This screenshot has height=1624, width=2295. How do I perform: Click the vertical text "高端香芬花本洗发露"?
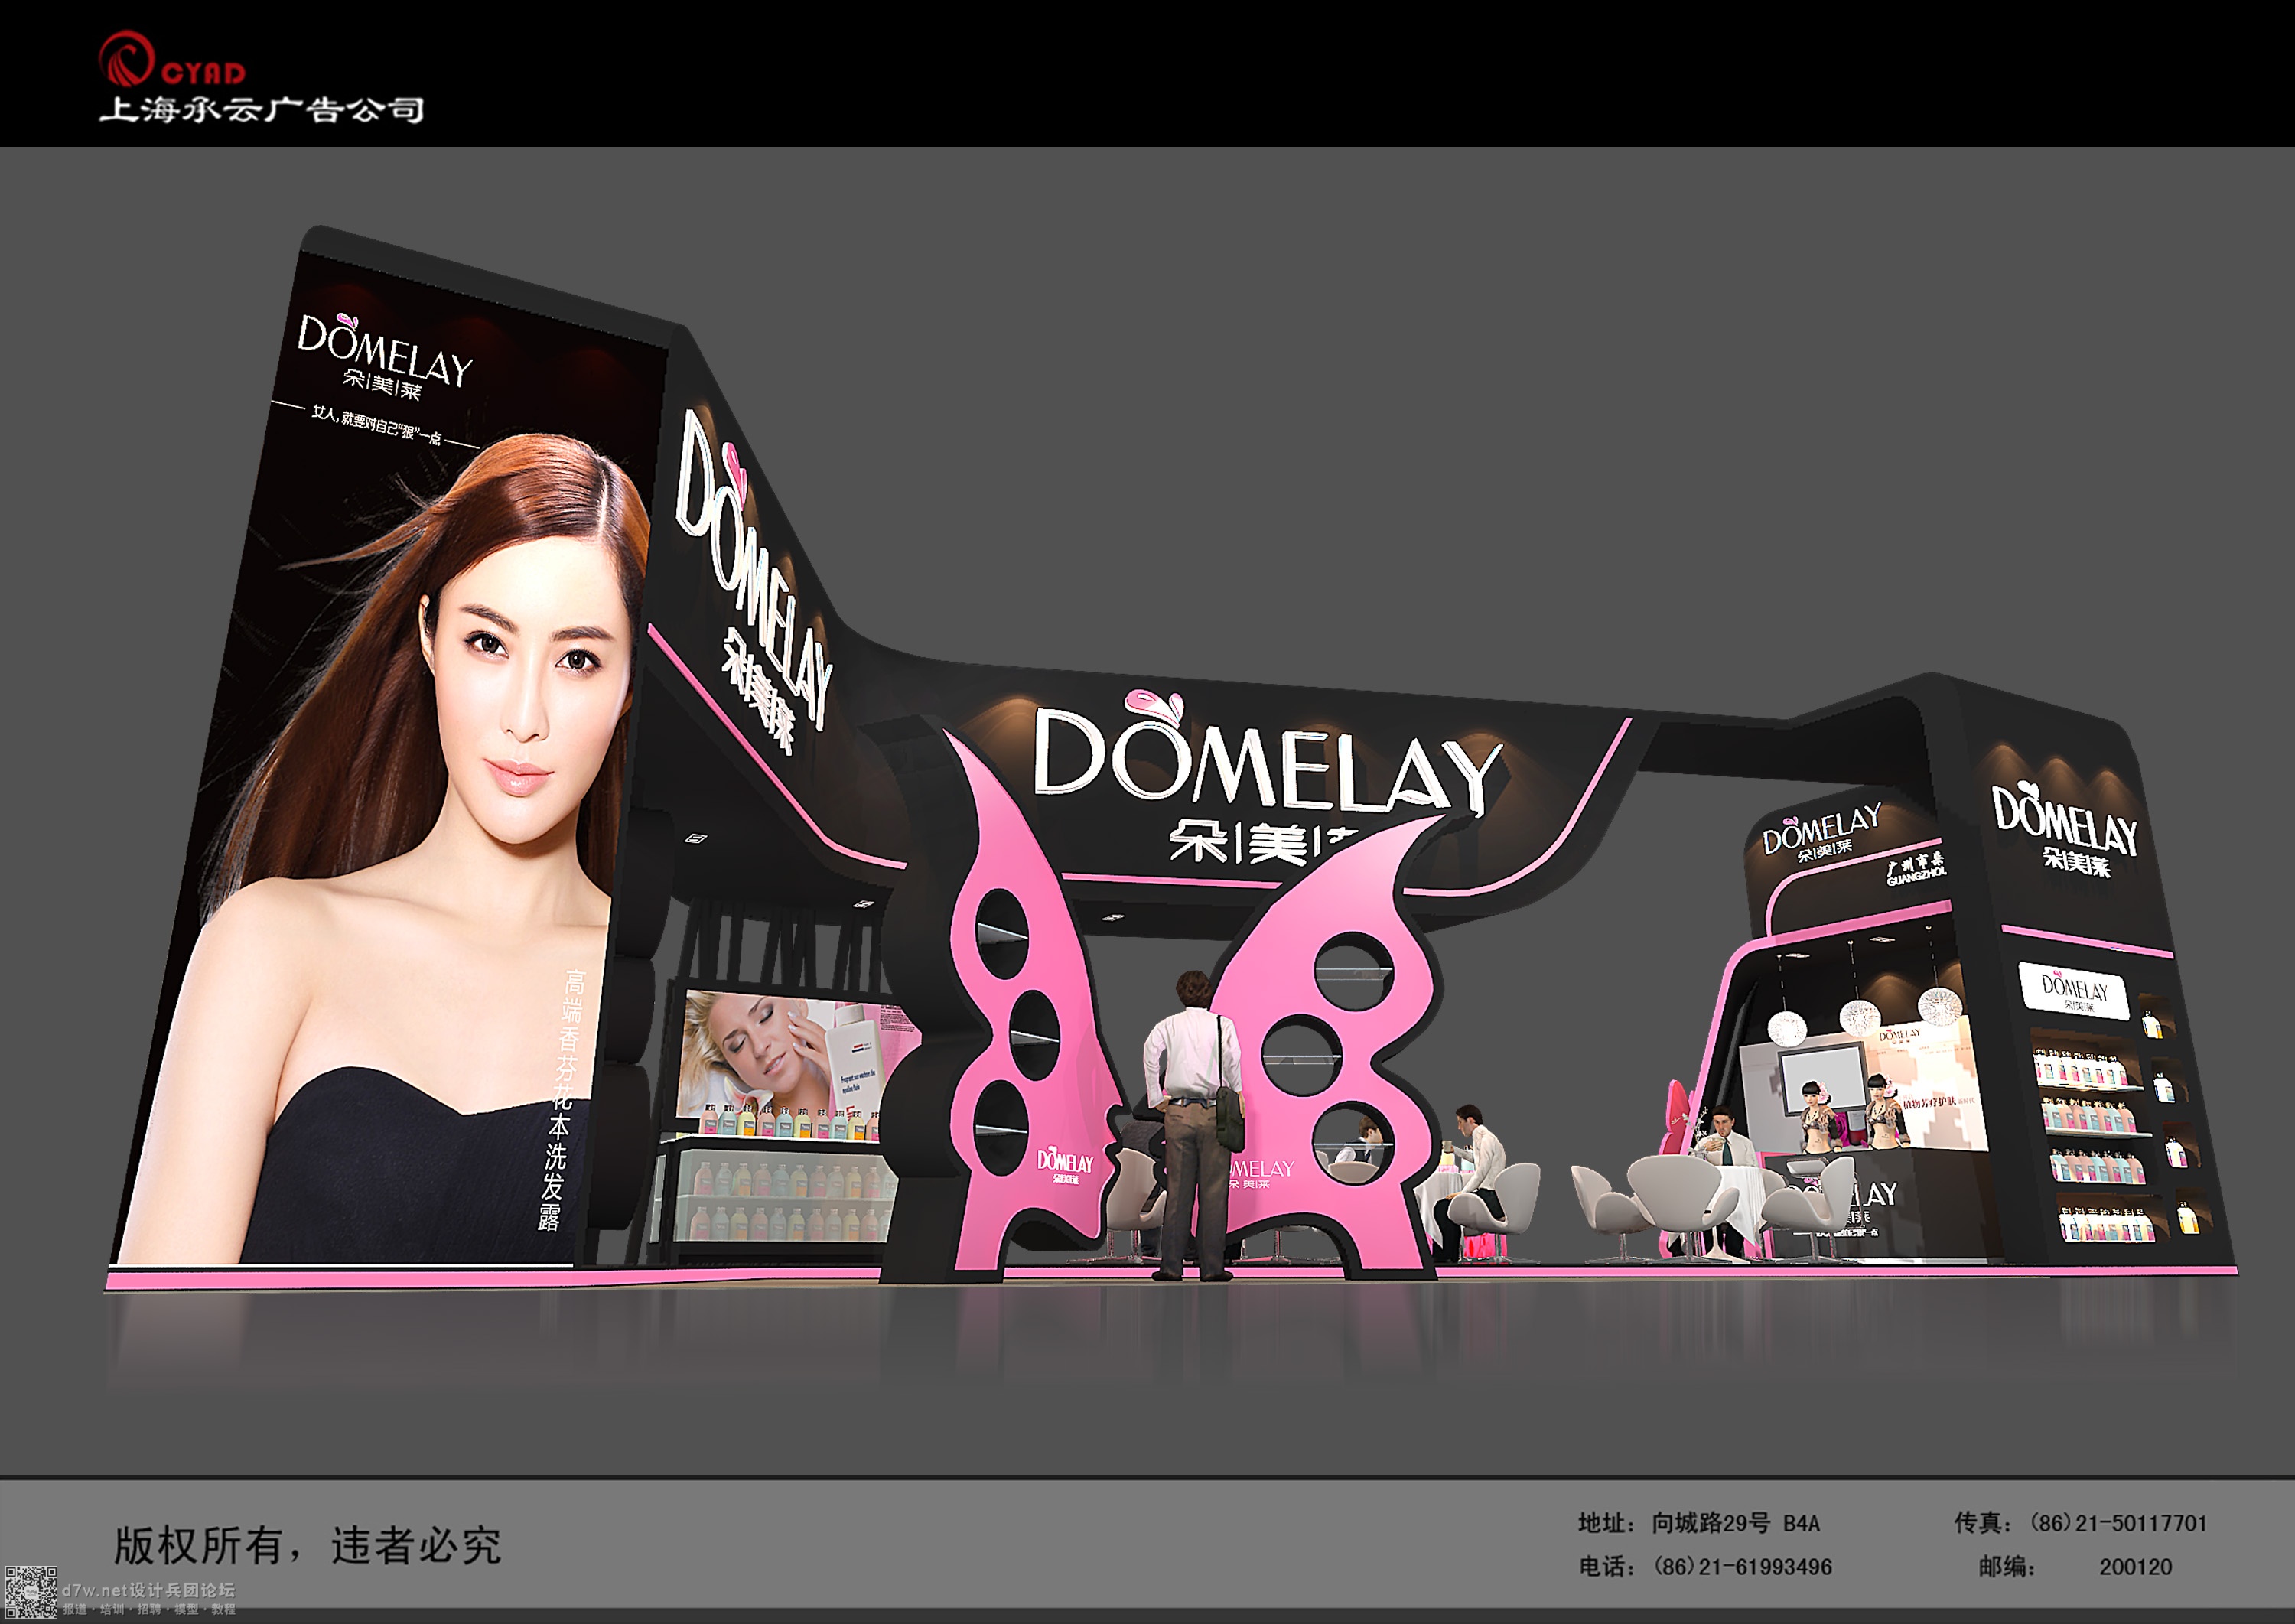click(x=561, y=1099)
